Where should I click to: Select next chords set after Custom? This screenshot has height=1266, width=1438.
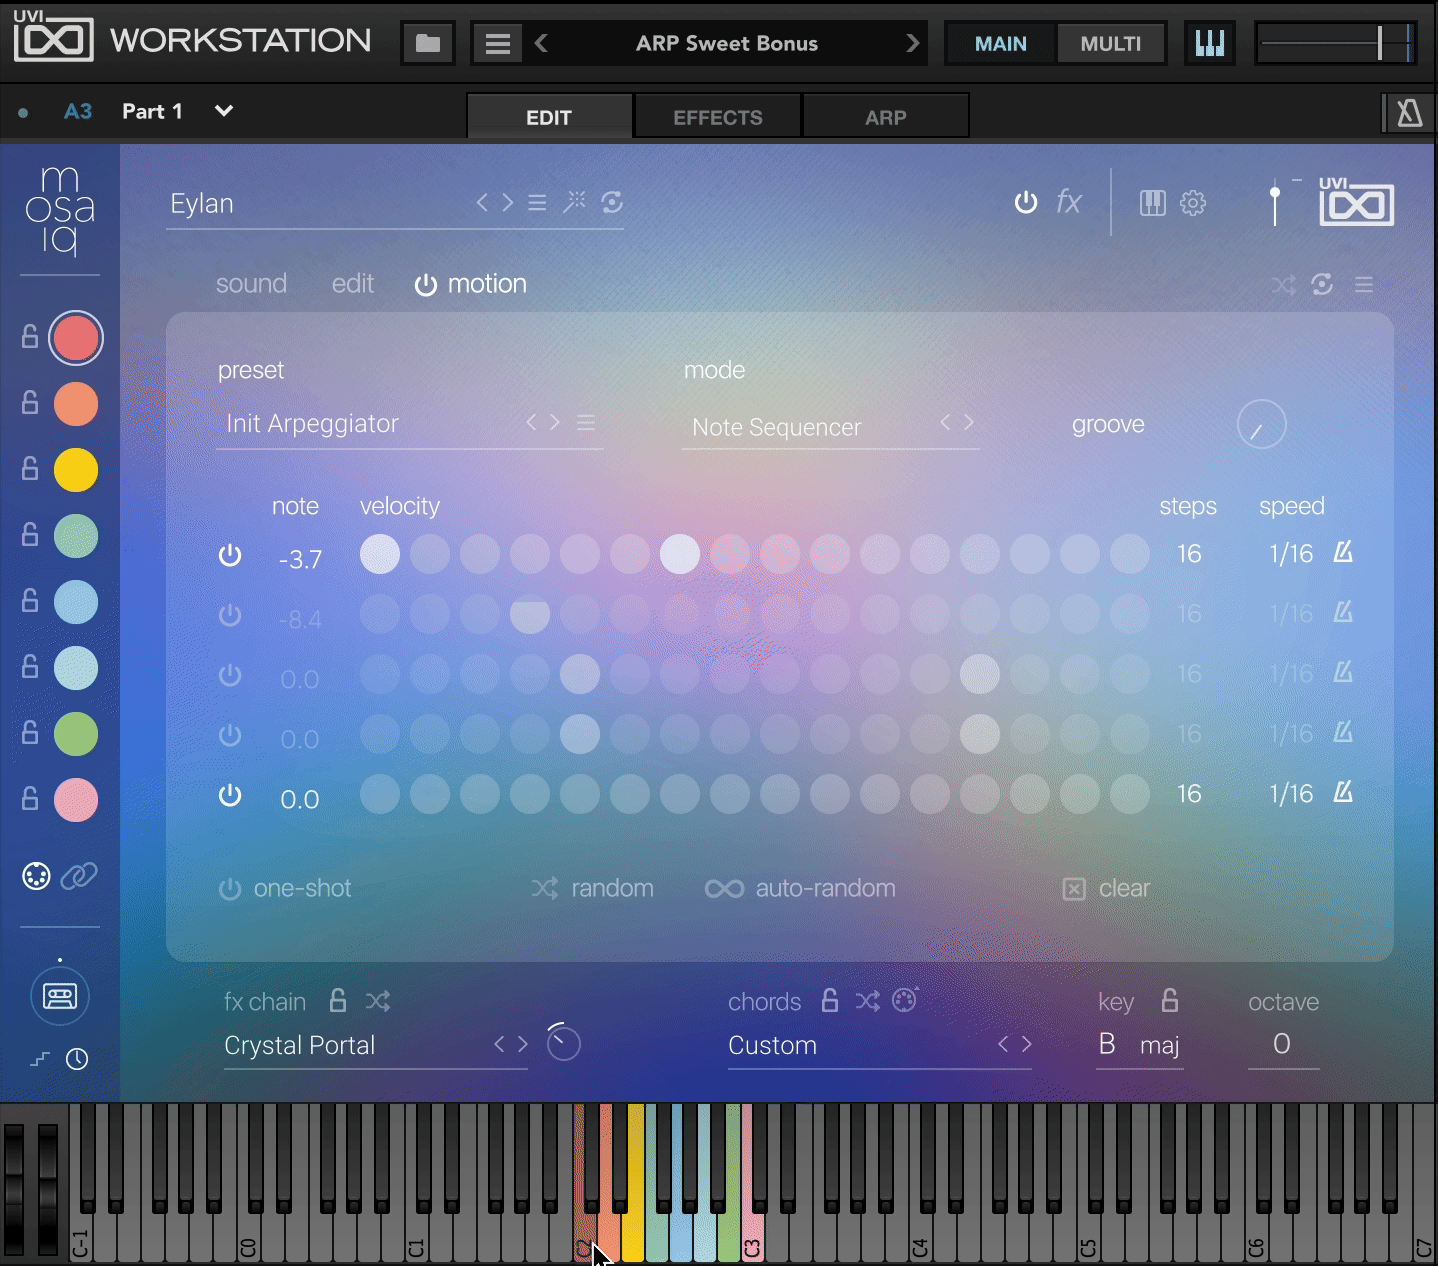pos(1027,1044)
